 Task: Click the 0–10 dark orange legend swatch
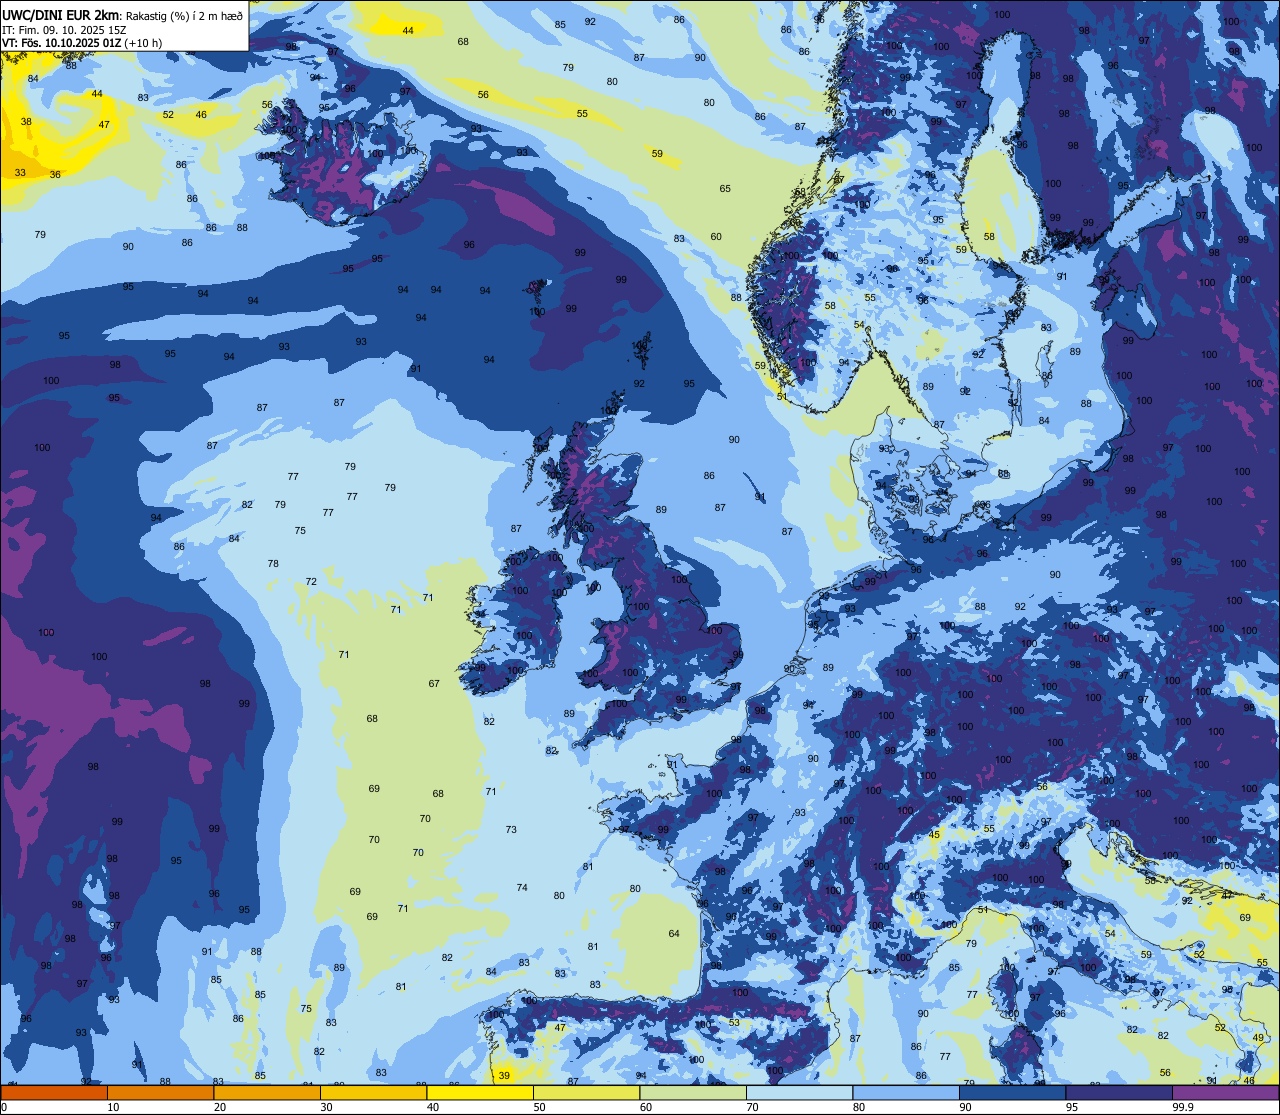tap(54, 1092)
